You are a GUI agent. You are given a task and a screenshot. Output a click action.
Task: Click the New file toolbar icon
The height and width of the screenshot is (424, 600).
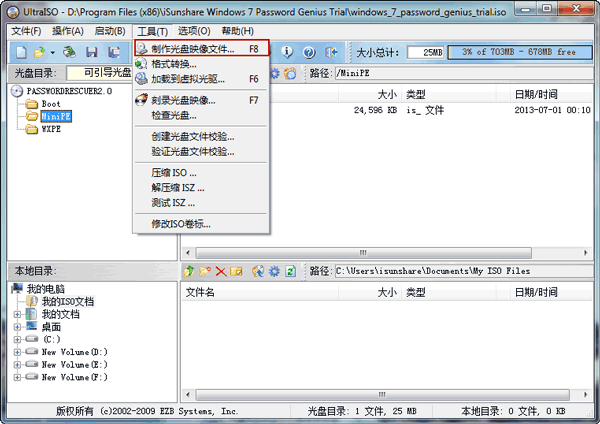(21, 52)
